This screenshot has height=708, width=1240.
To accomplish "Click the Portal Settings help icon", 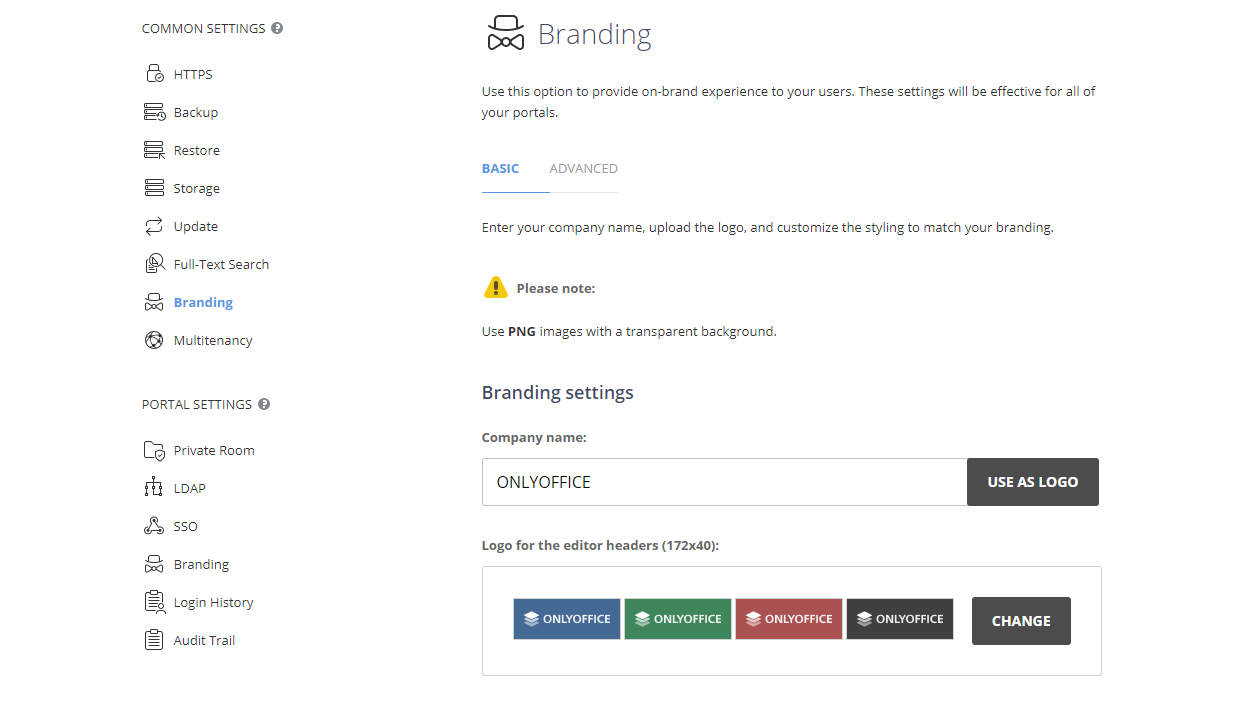I will coord(263,404).
